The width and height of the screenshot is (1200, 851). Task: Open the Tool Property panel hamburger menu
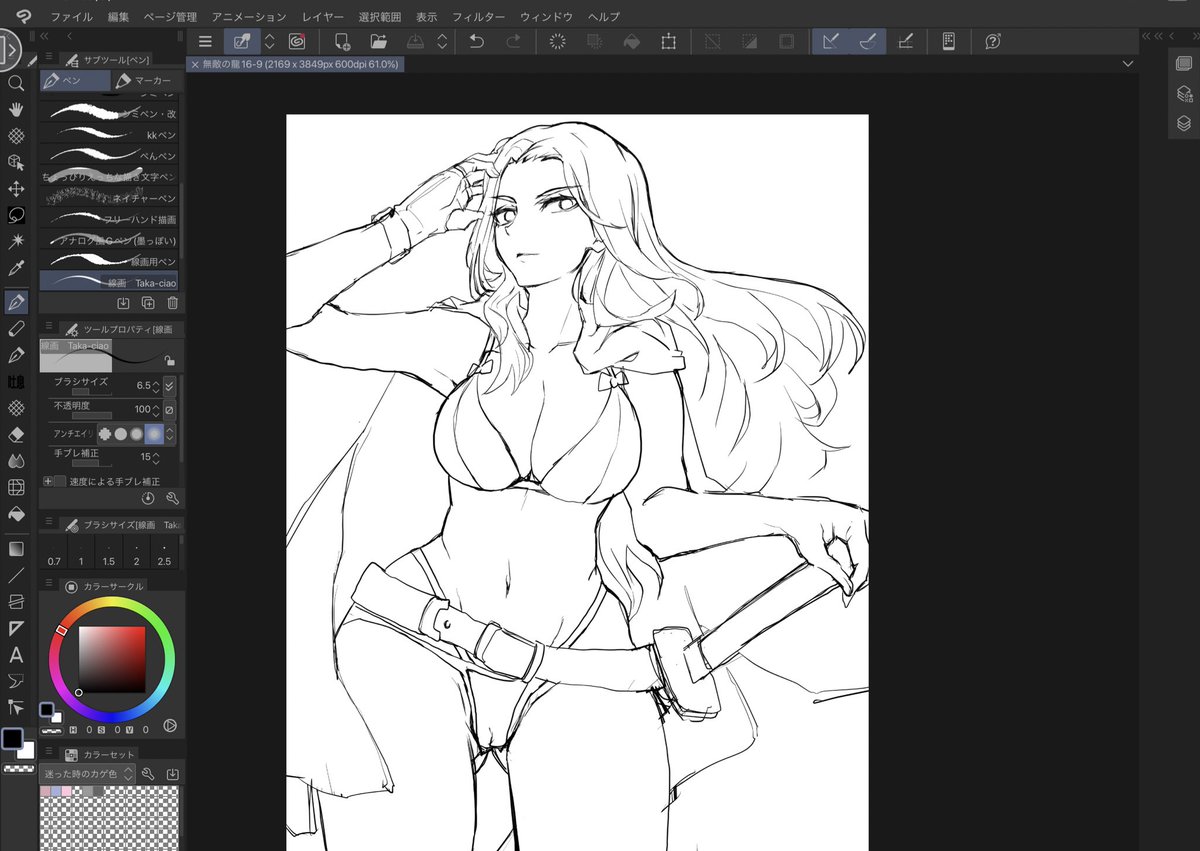48,328
